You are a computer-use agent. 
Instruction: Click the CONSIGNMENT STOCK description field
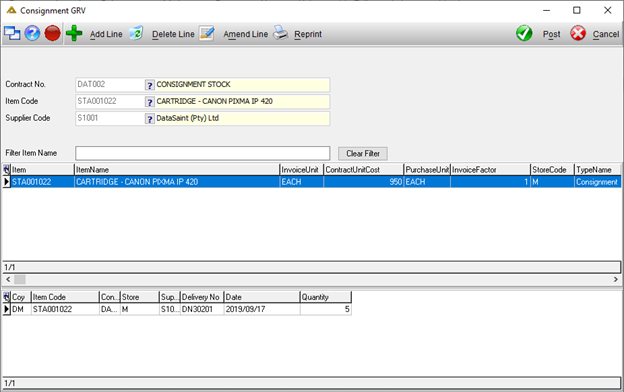242,84
